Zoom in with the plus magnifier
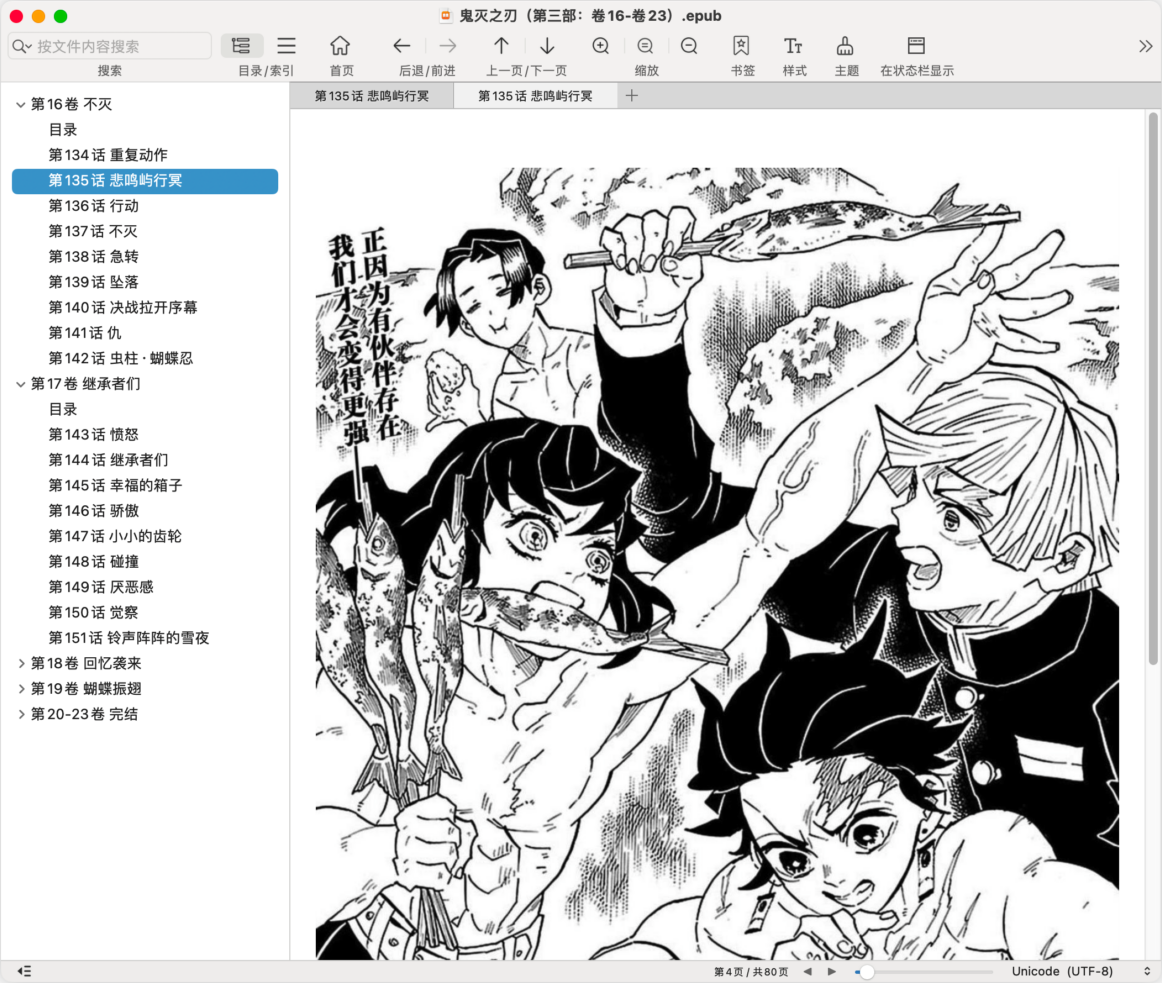Viewport: 1162px width, 983px height. click(601, 46)
